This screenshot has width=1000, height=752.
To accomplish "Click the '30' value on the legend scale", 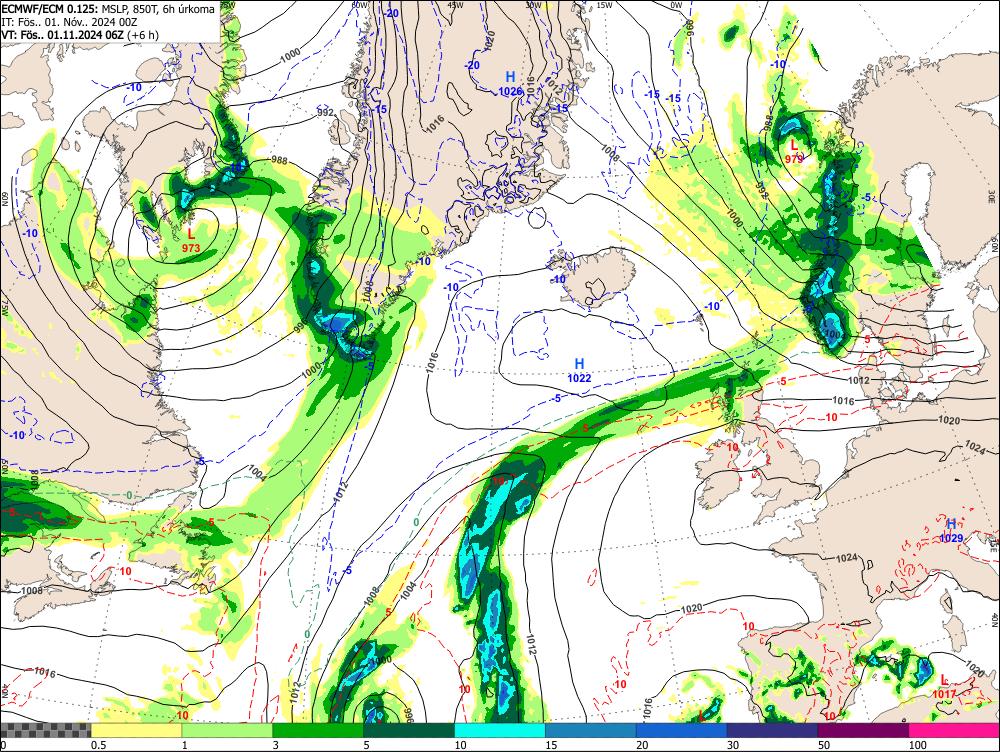I will tap(733, 745).
